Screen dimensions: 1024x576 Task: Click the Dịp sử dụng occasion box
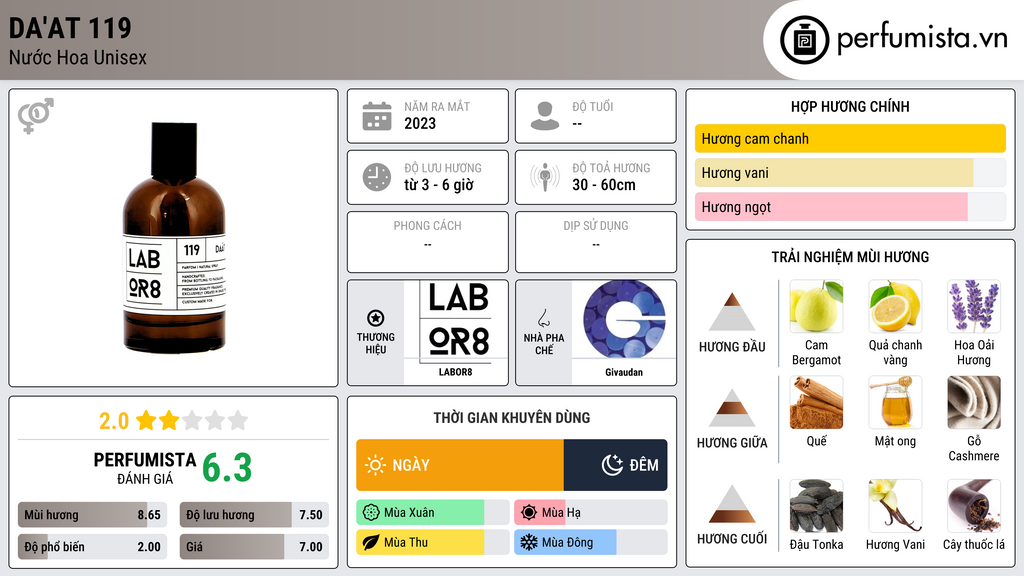(596, 242)
